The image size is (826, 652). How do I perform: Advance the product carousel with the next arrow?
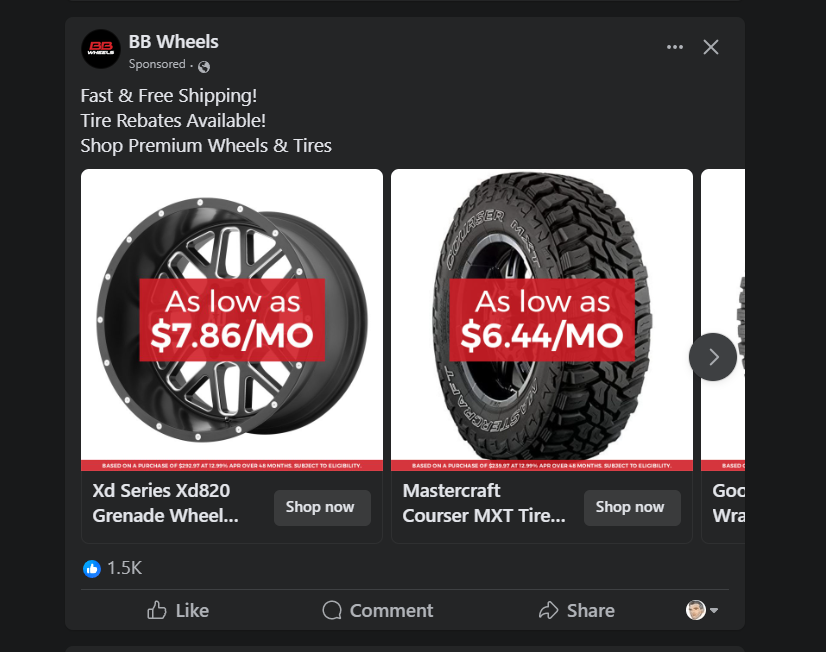click(x=713, y=357)
